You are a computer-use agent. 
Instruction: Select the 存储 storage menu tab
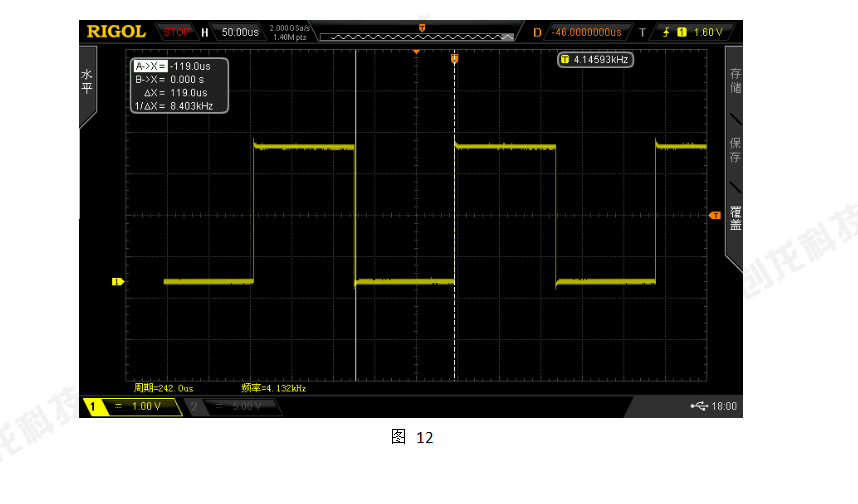pos(735,80)
